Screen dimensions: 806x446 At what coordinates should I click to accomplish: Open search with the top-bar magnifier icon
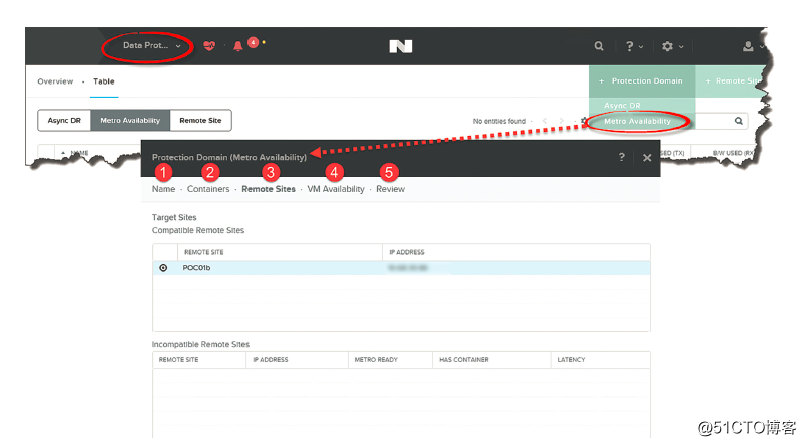[599, 46]
